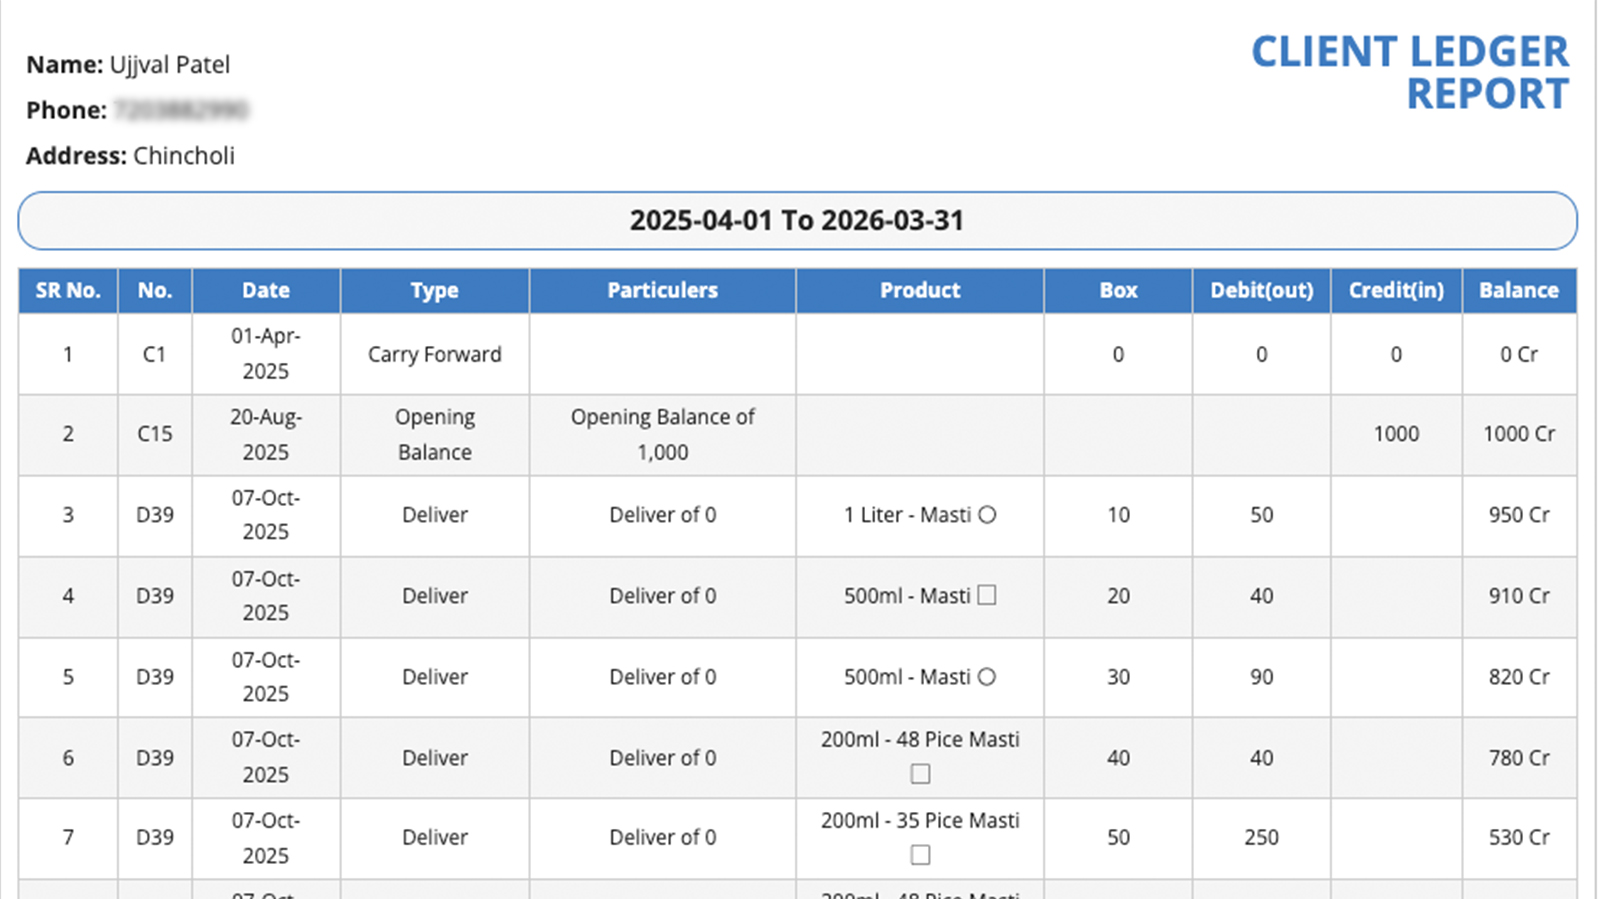
Task: Click the date range bar 2025-04-01 To 2026-03-31
Action: click(x=797, y=221)
